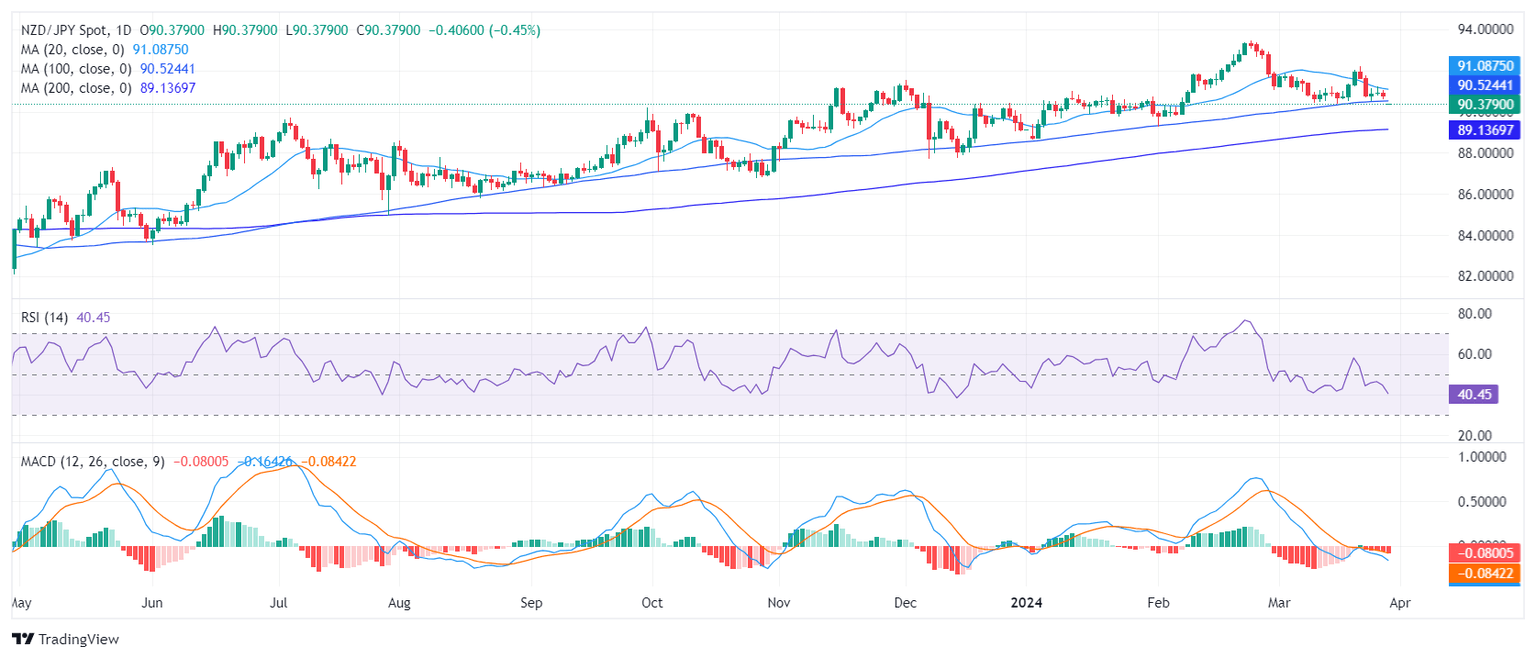Click the 2024 year marker on time axis
Viewport: 1536px width, 659px height.
pos(1028,604)
